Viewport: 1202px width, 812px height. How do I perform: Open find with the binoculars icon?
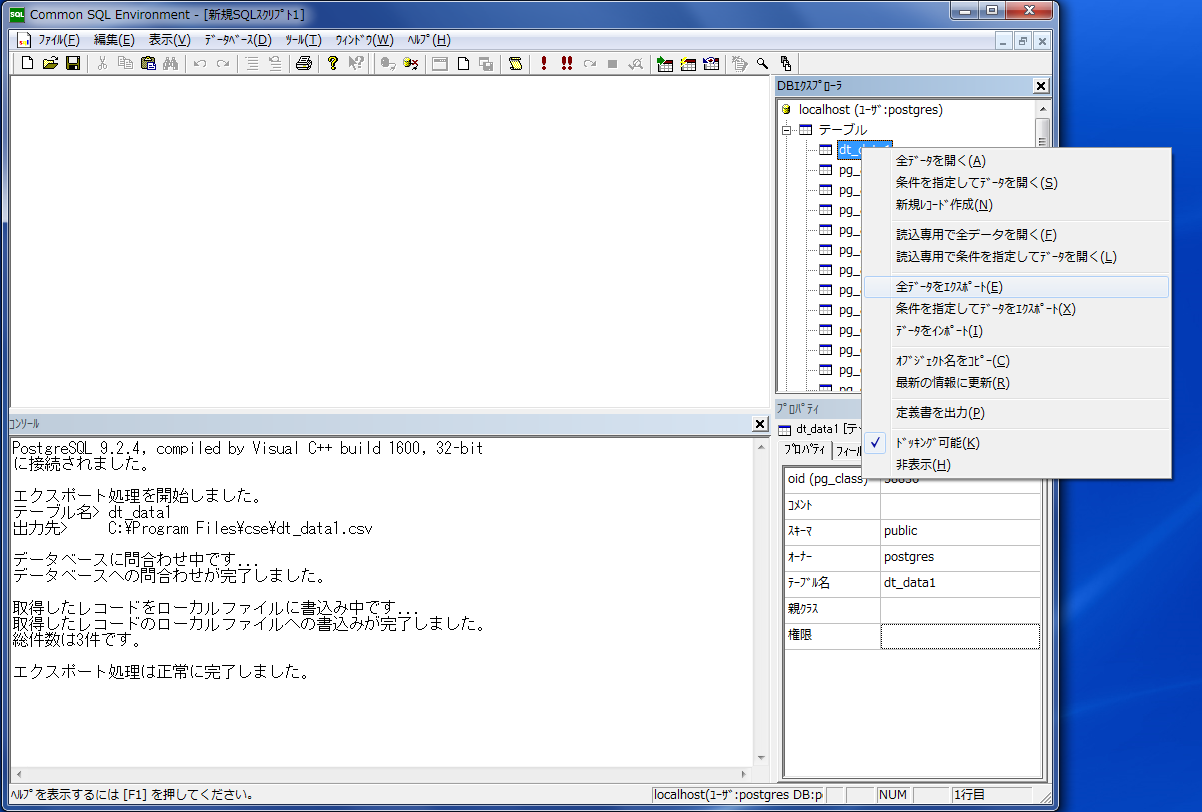click(x=170, y=63)
